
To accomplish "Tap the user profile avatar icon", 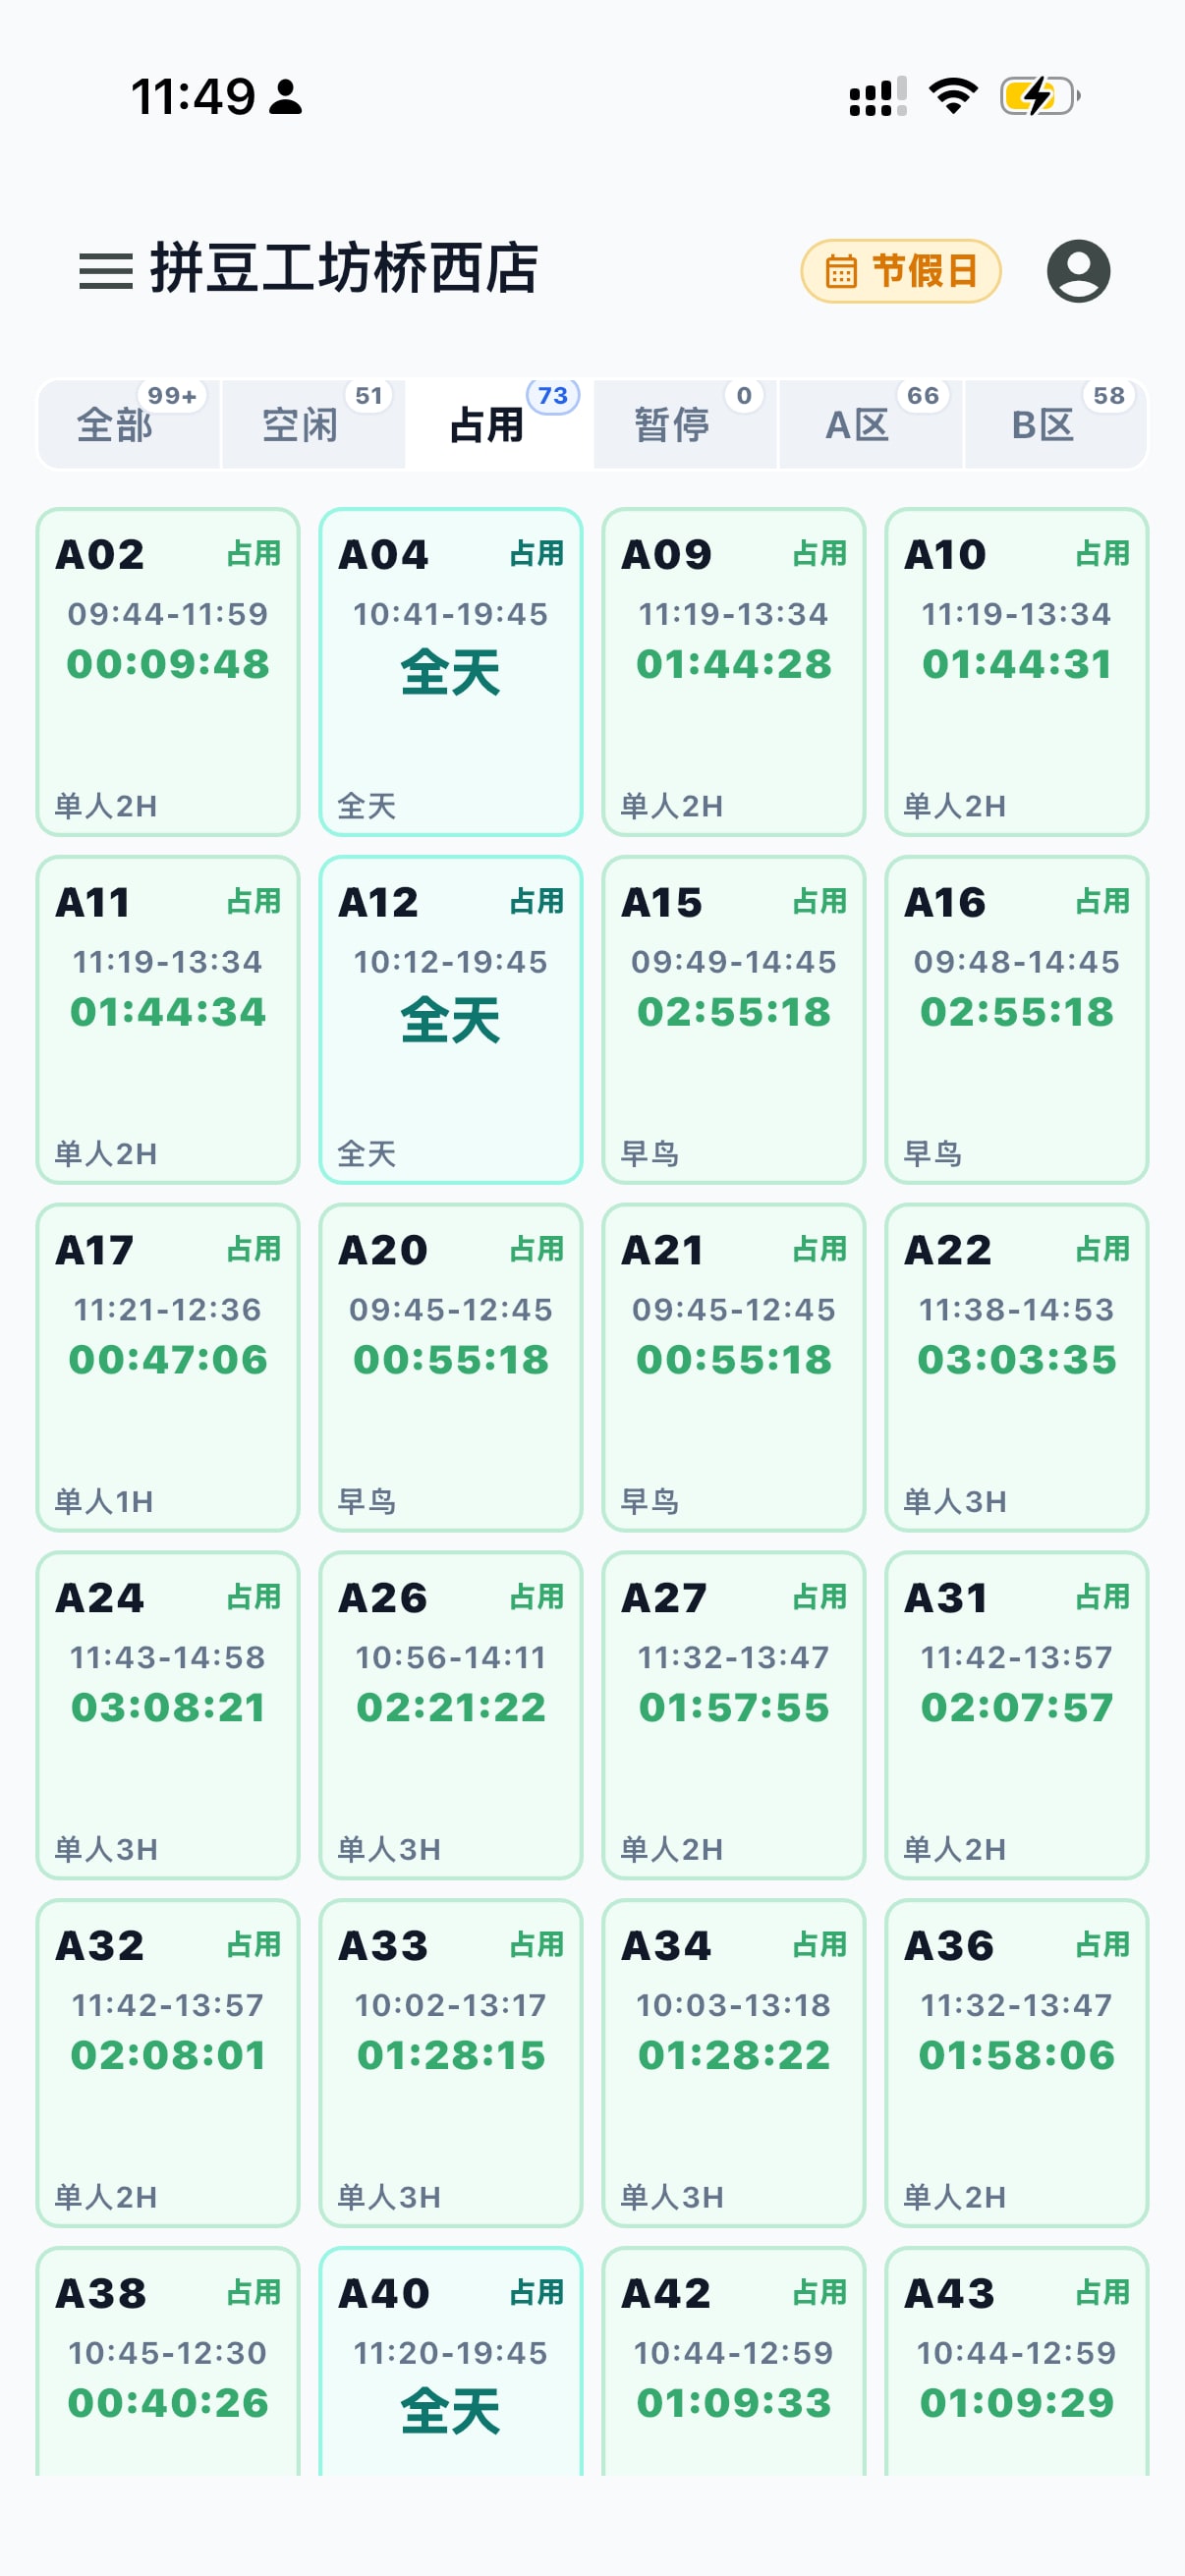I will point(1078,271).
